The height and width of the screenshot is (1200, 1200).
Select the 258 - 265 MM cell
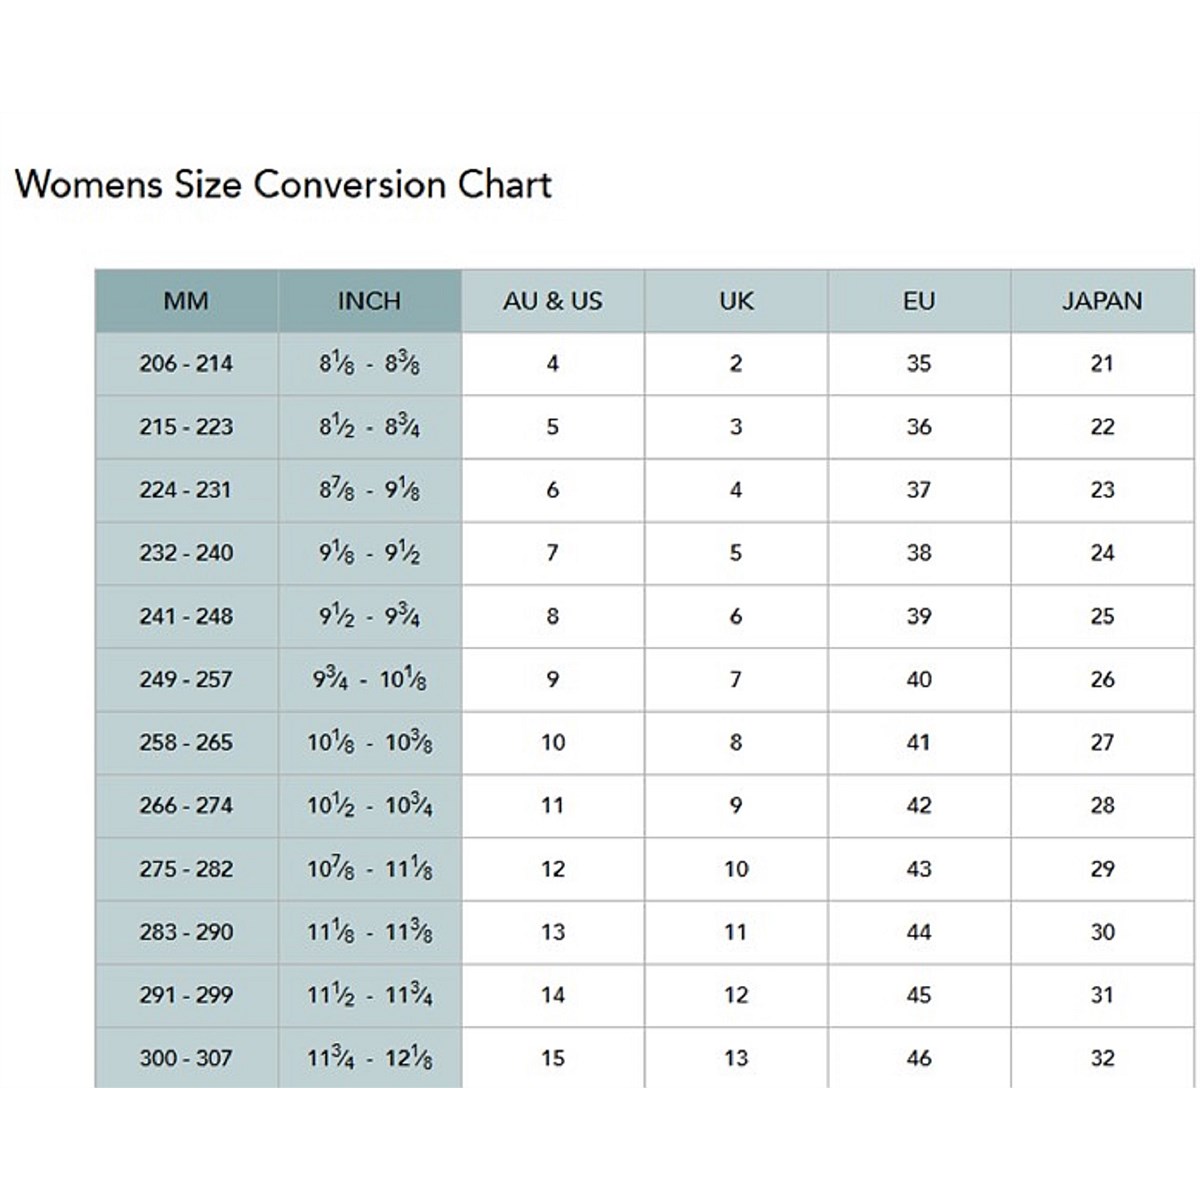(x=186, y=743)
